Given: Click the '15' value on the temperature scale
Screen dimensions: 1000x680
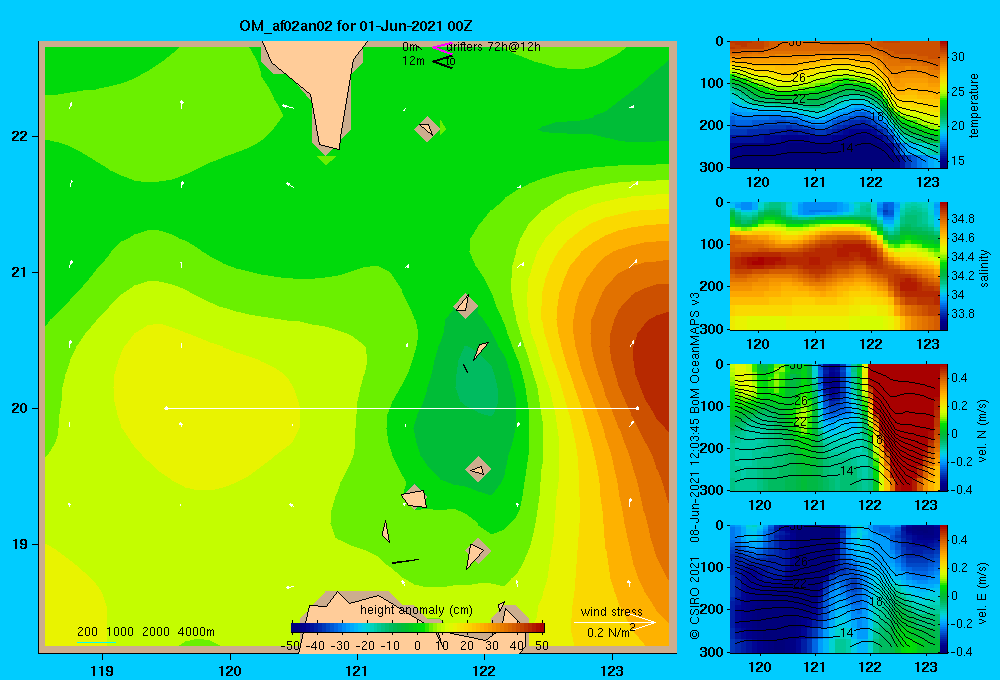Looking at the screenshot, I should tap(958, 161).
